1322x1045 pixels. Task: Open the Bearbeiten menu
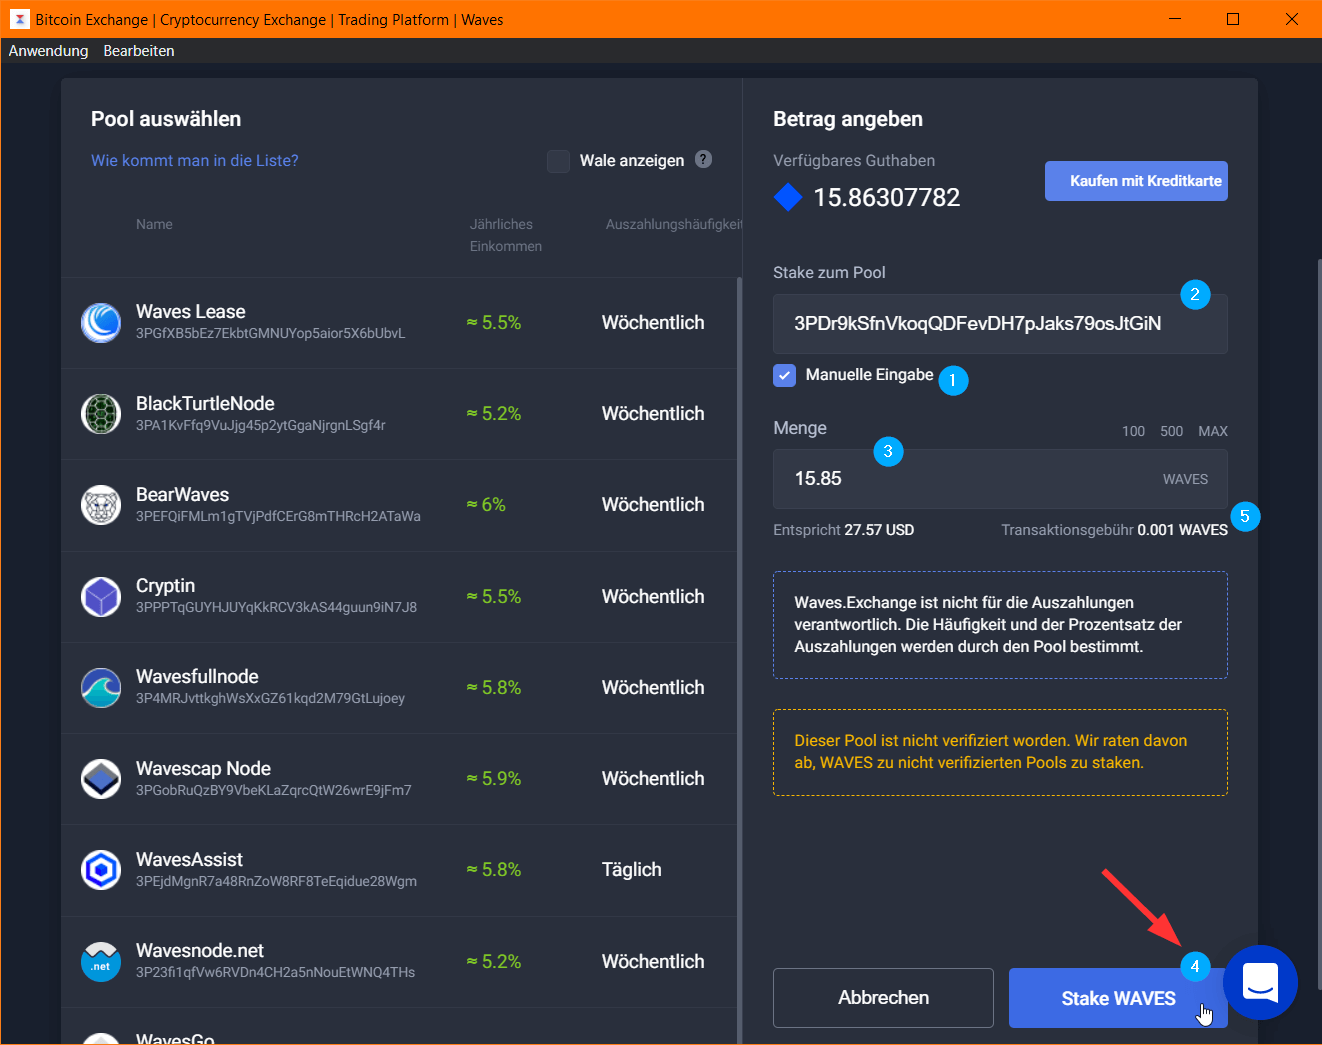coord(139,51)
